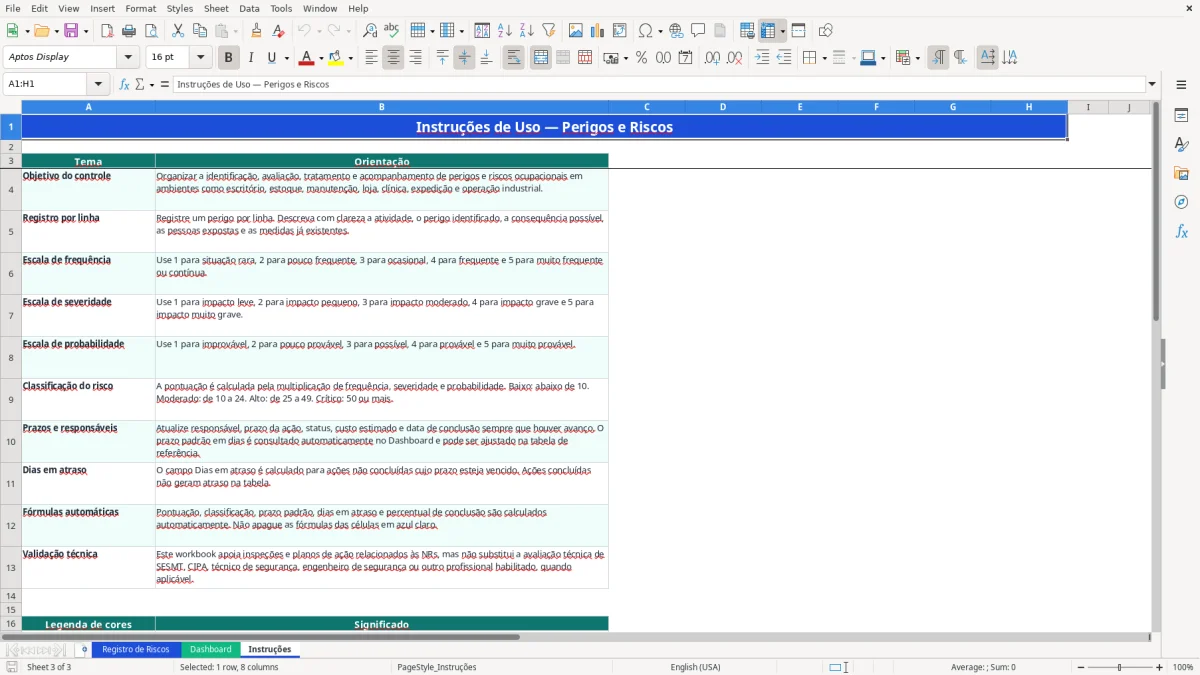This screenshot has width=1200, height=675.
Task: Toggle Center Vertically alignment
Action: point(464,58)
